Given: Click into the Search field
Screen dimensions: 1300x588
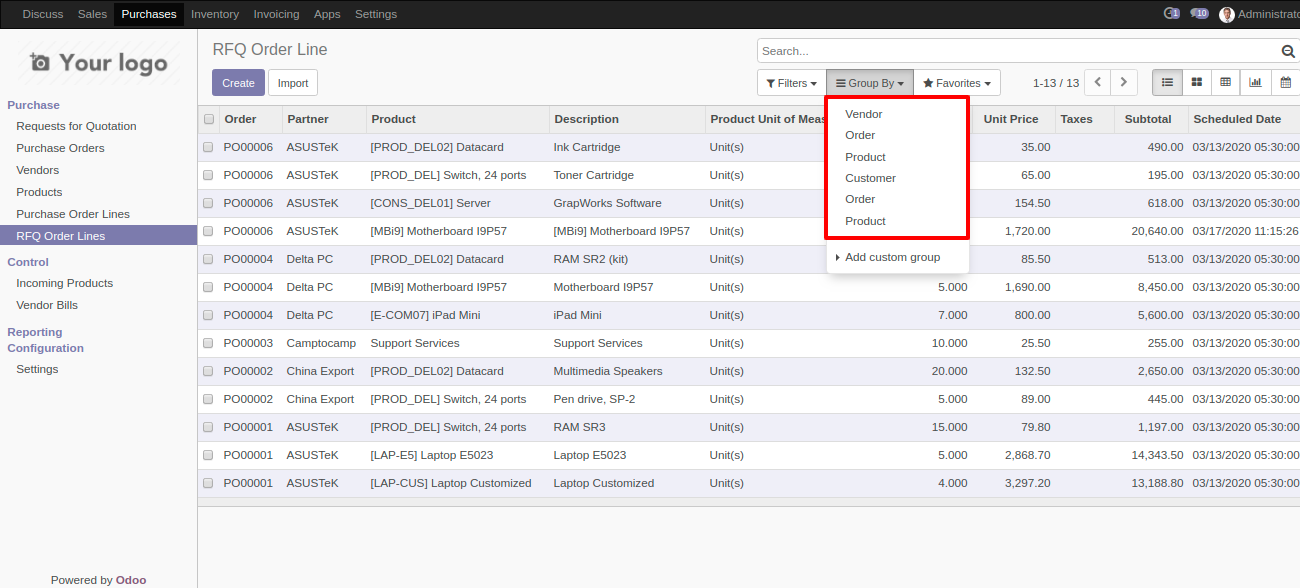Looking at the screenshot, I should tap(1018, 51).
